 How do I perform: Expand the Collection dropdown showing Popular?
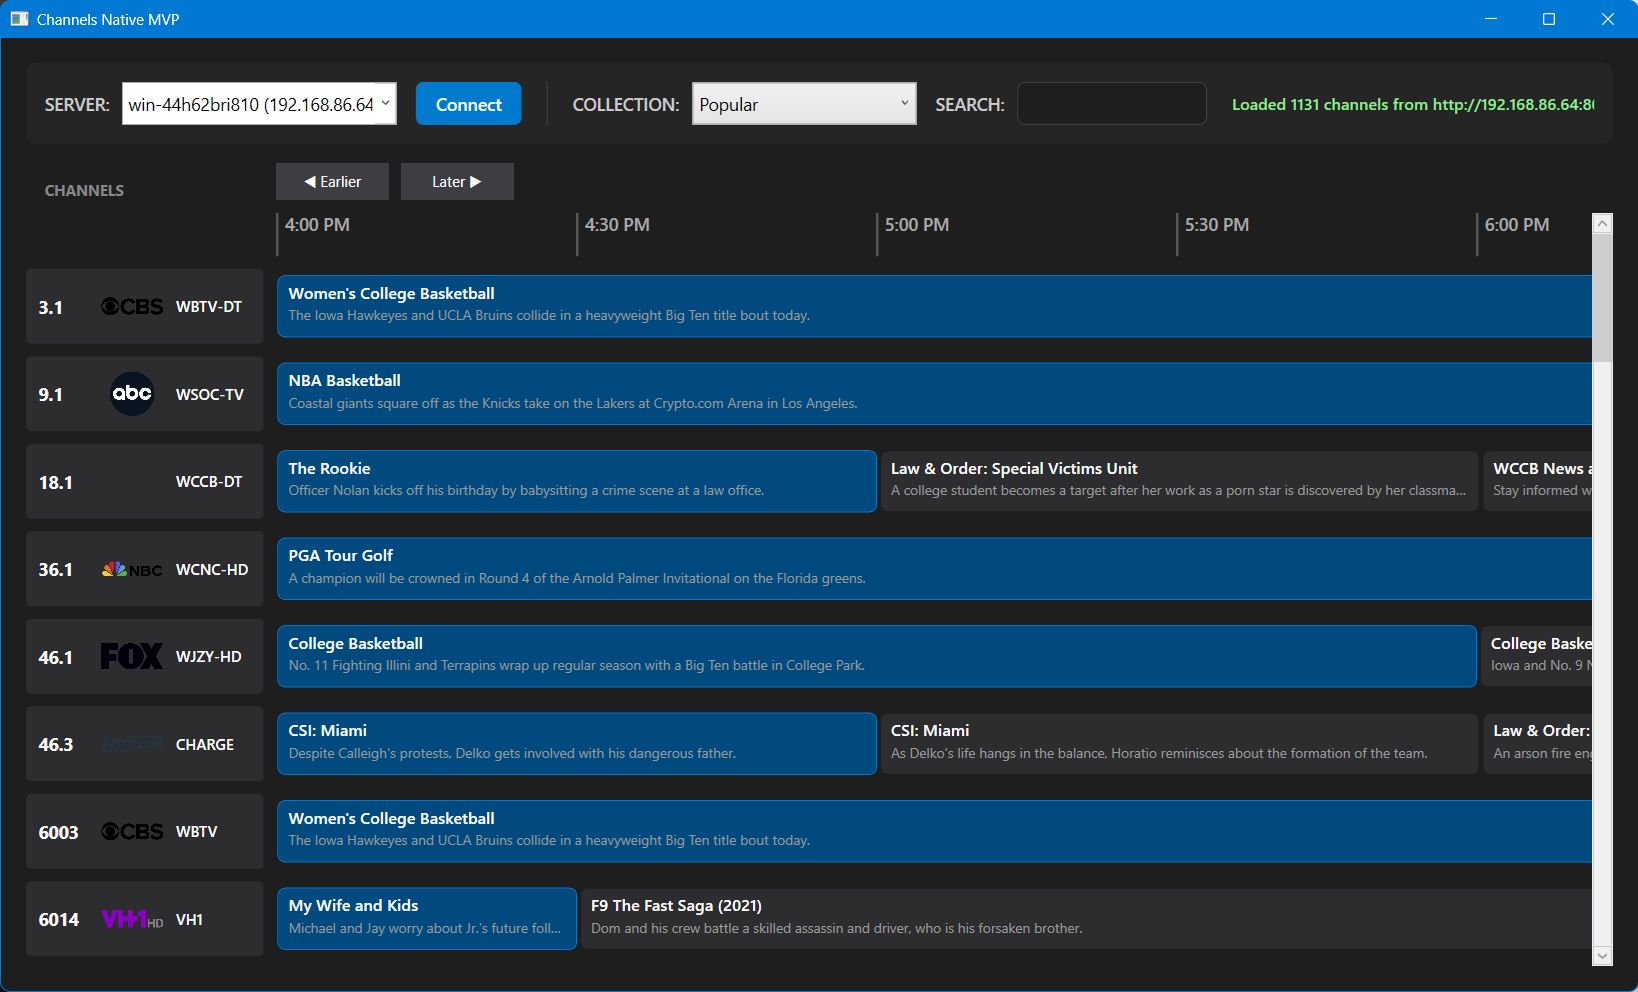pyautogui.click(x=903, y=104)
